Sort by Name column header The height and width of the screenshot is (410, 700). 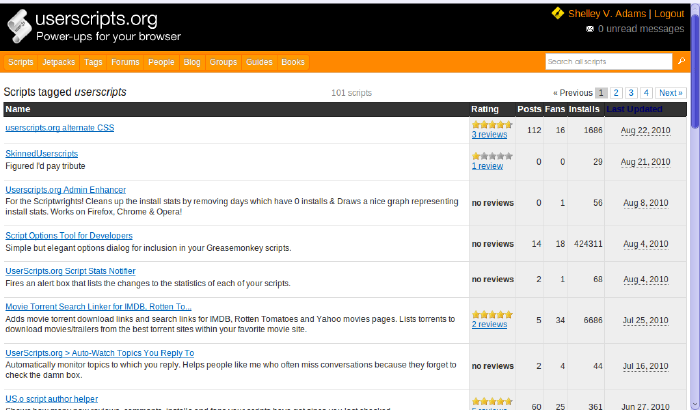pyautogui.click(x=18, y=109)
